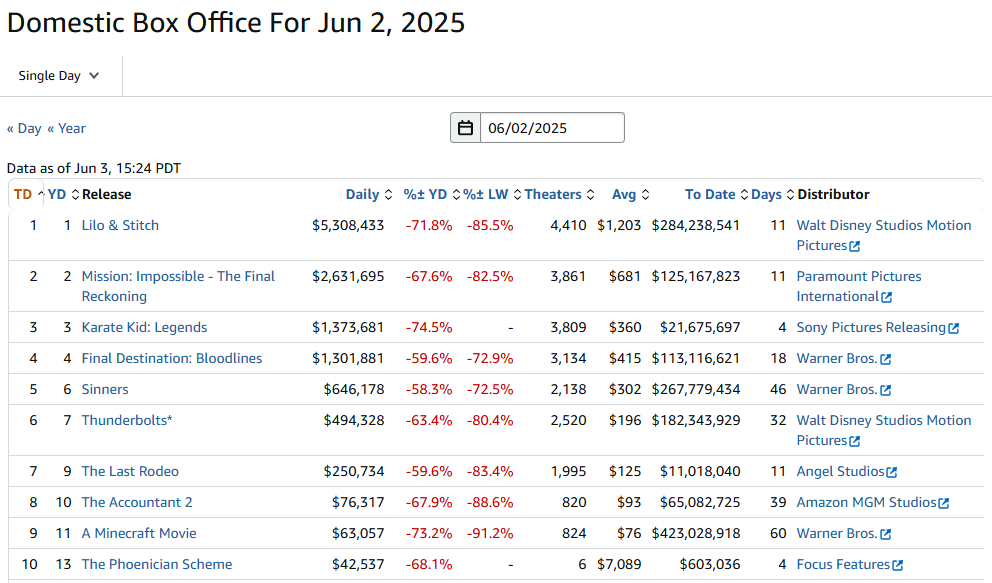This screenshot has height=583, width=992.
Task: Select Thunderbolts* daily gross $494,328
Action: click(x=354, y=420)
